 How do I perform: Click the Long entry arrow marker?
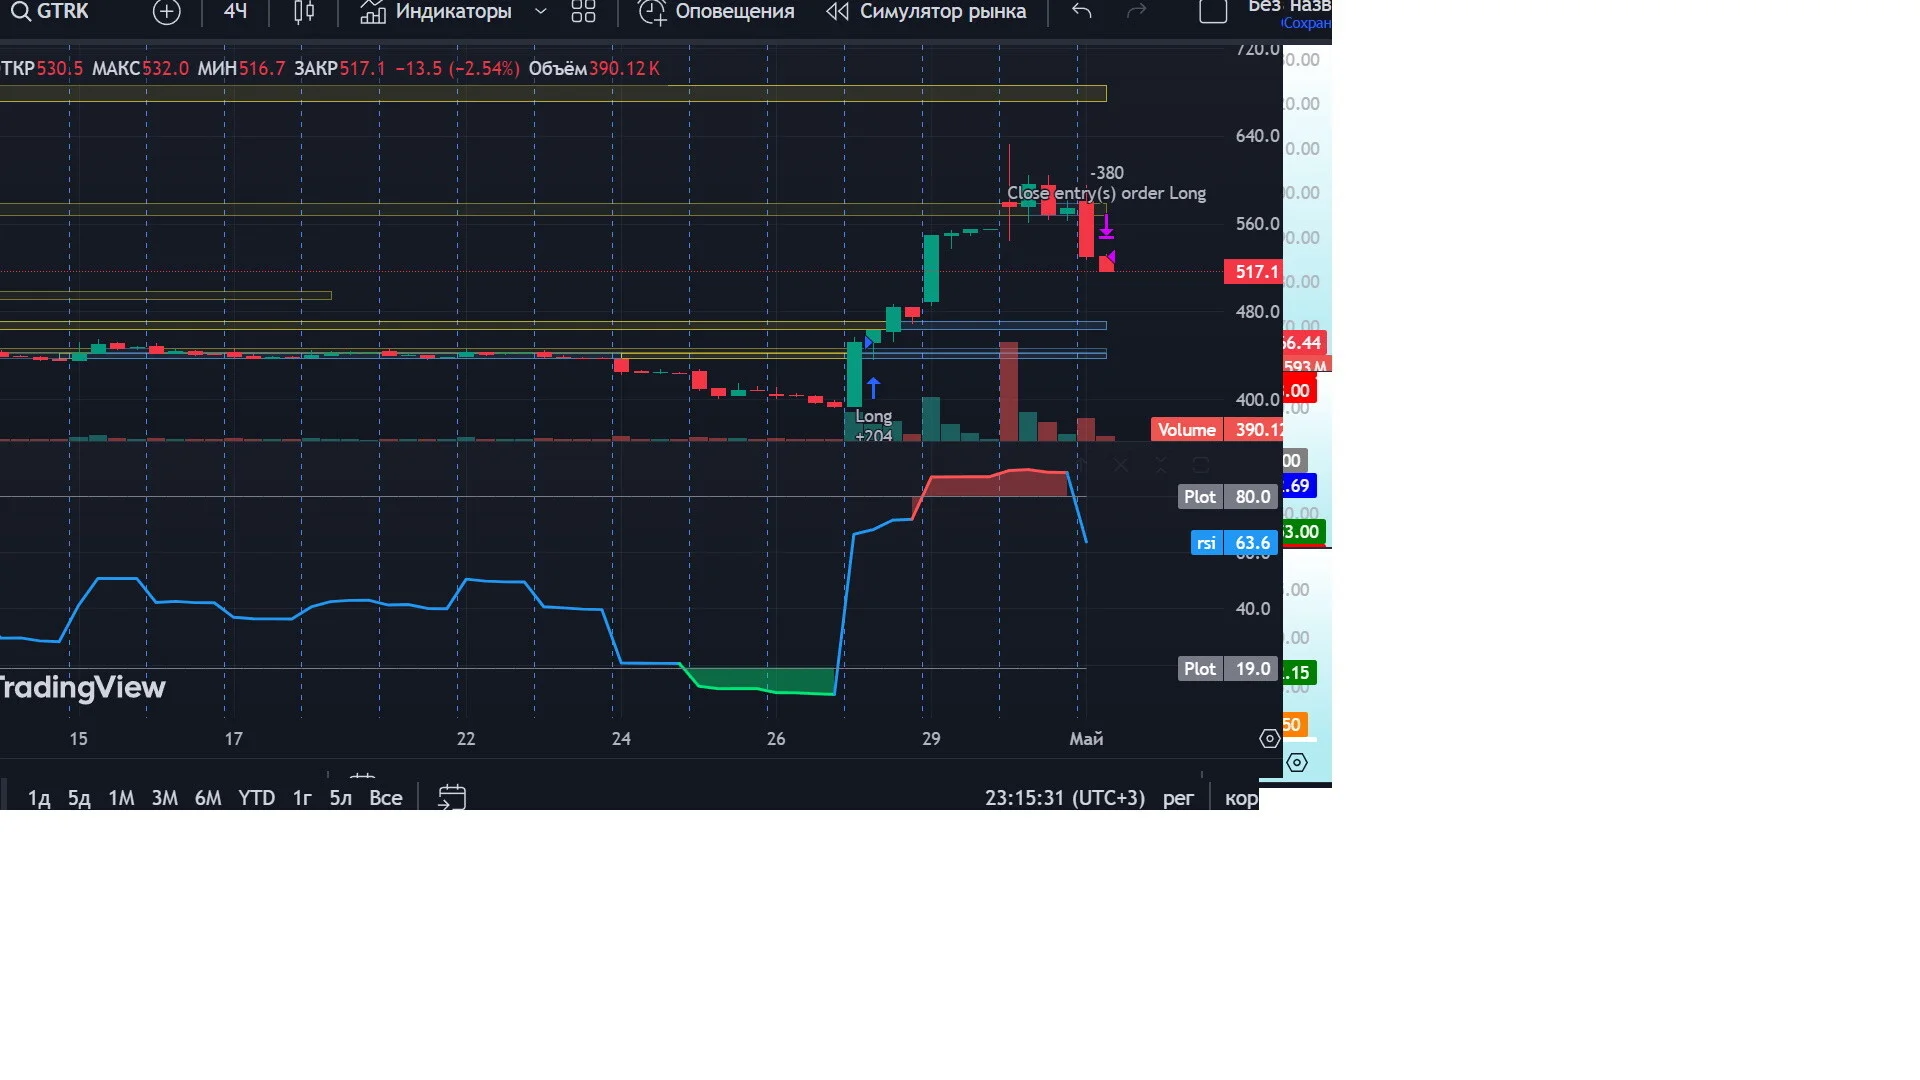[873, 388]
